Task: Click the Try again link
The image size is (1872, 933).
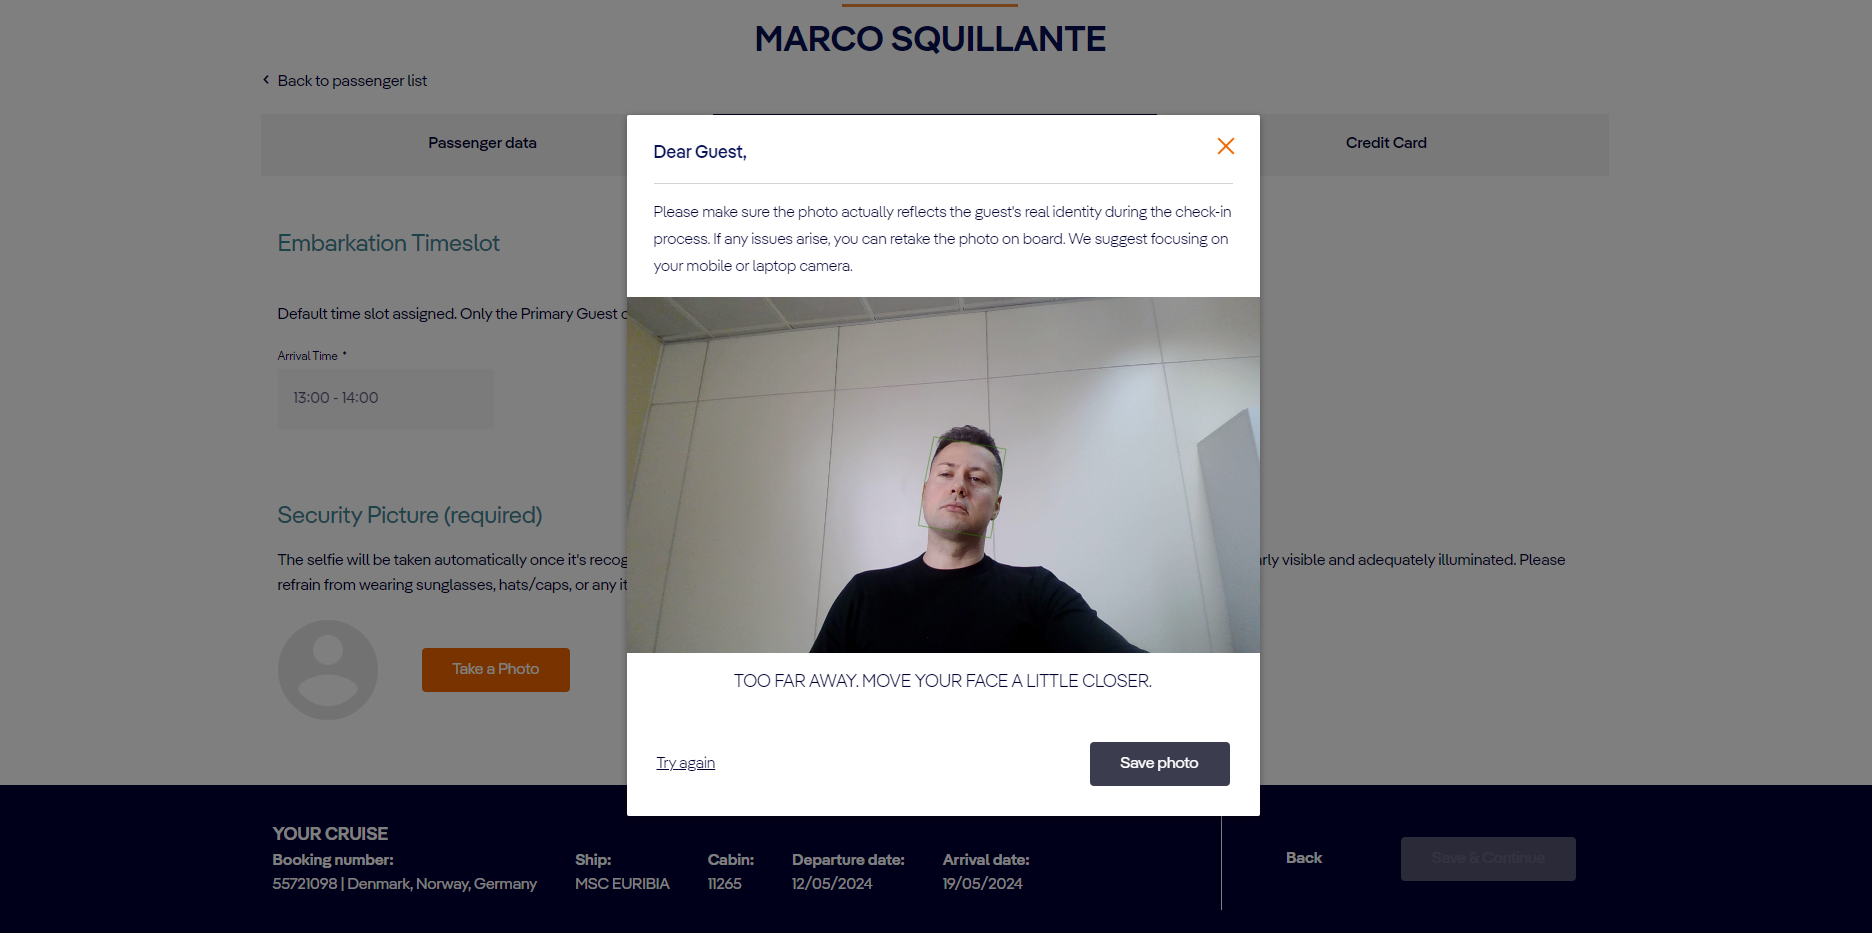Action: tap(686, 763)
